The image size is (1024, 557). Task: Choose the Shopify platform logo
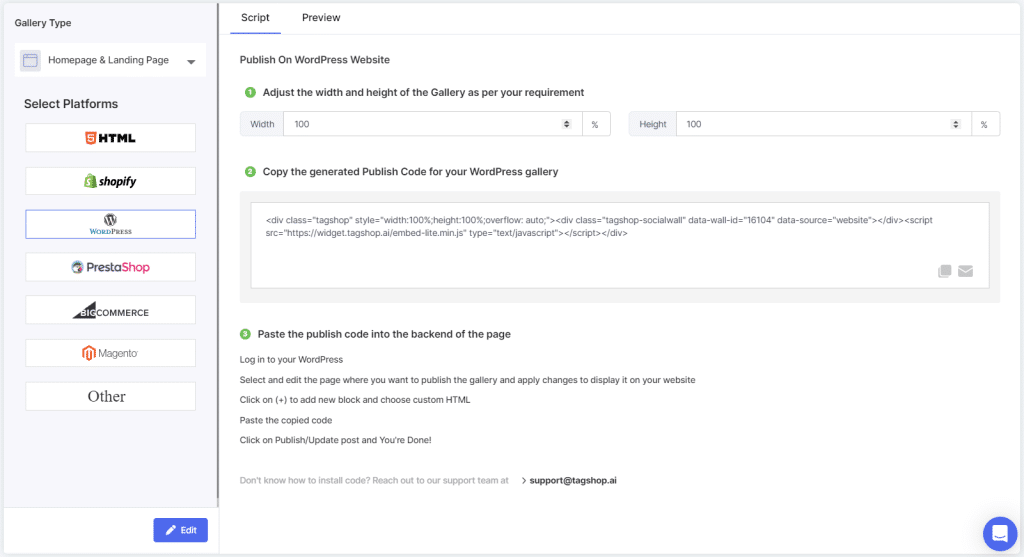tap(110, 181)
